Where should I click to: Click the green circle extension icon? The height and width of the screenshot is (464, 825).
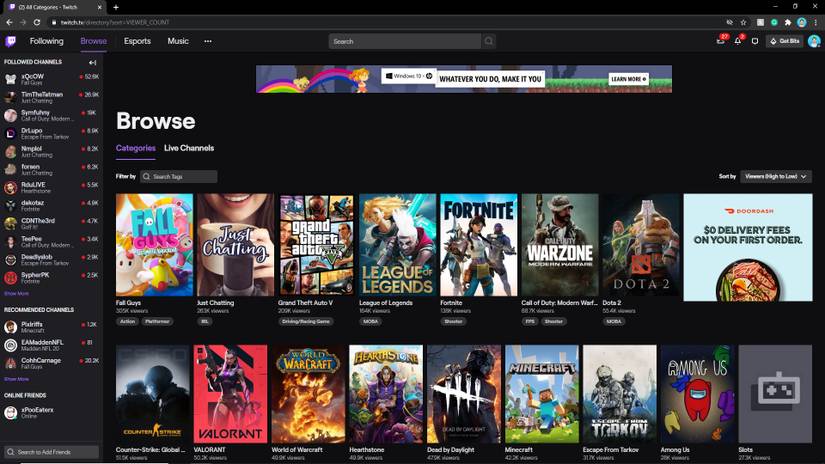pyautogui.click(x=774, y=22)
